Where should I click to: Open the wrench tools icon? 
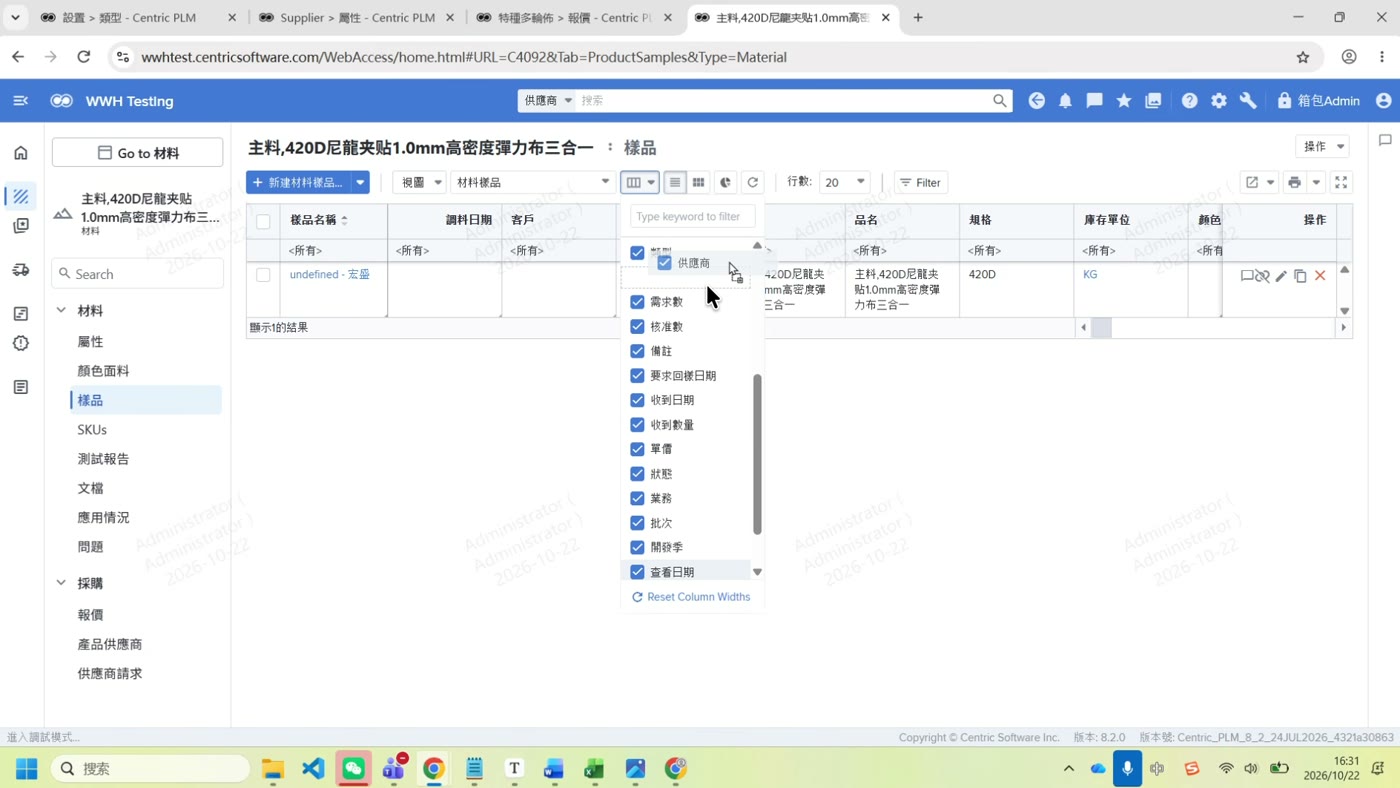click(1248, 101)
